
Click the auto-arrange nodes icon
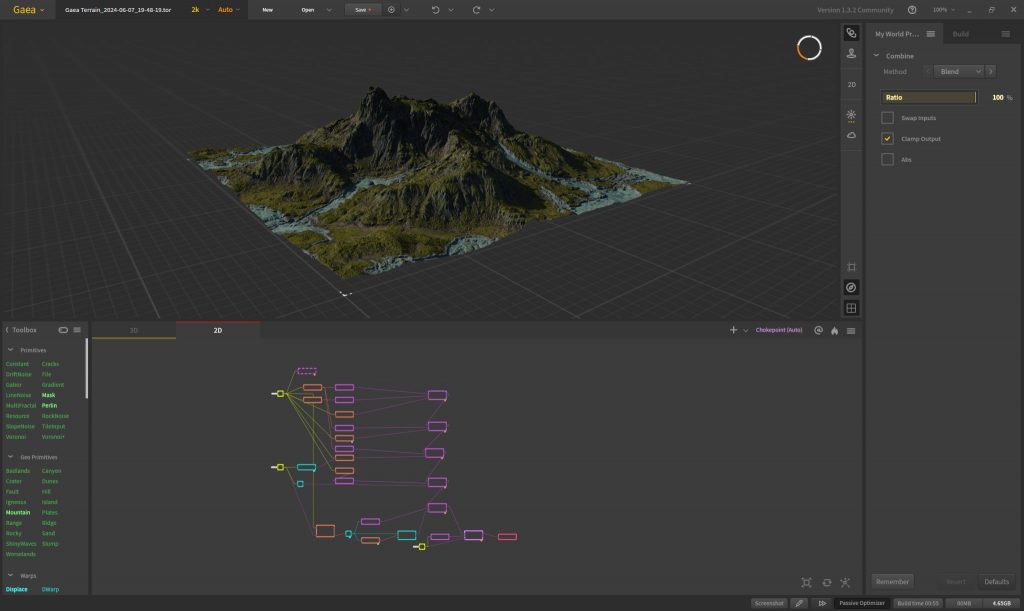pyautogui.click(x=846, y=582)
